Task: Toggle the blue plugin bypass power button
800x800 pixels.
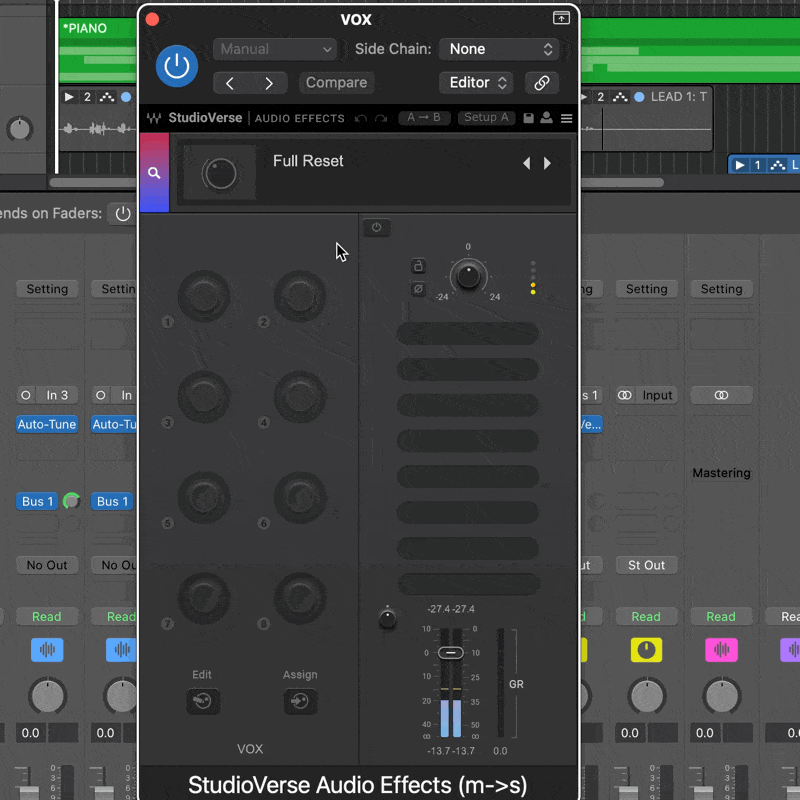Action: point(177,66)
